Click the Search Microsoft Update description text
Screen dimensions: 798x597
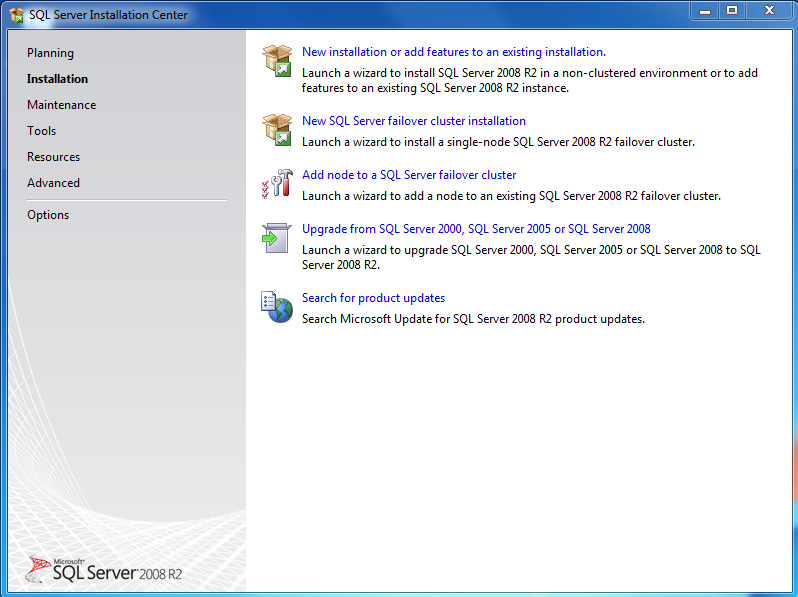(x=473, y=319)
